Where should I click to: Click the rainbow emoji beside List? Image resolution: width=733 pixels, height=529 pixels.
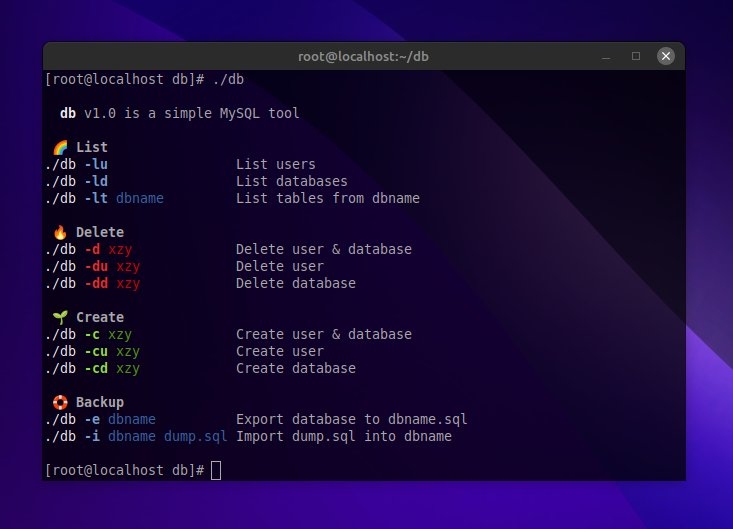tap(60, 147)
